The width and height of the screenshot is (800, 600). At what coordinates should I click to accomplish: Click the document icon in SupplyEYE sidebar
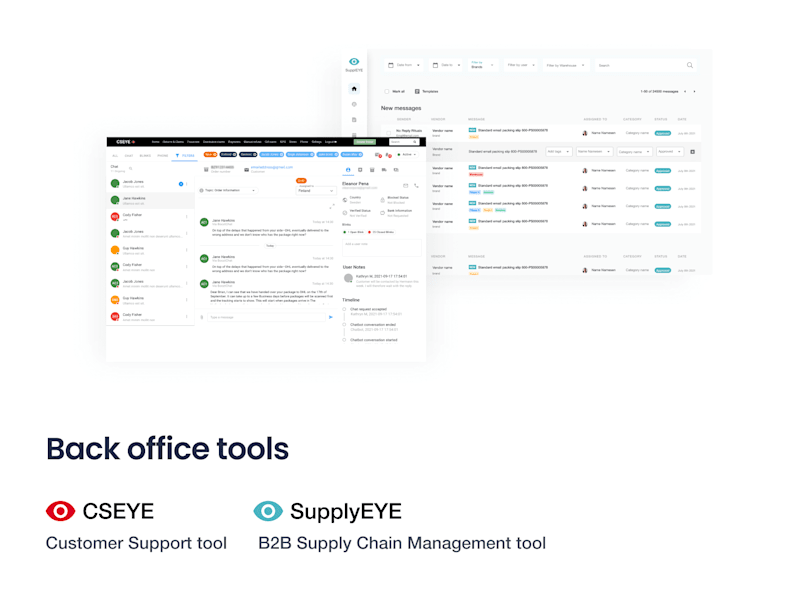(x=354, y=120)
